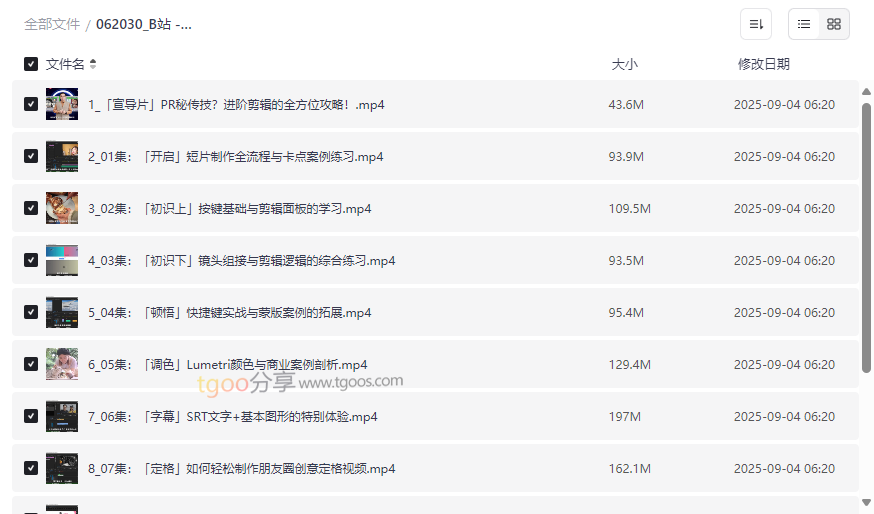Click the 修改日期 column header
This screenshot has width=874, height=514.
(763, 64)
